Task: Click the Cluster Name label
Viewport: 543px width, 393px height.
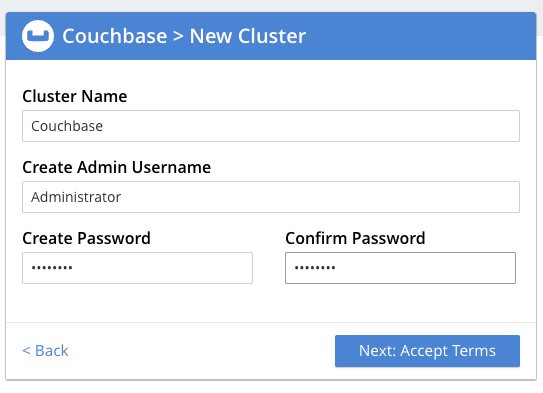Action: point(75,96)
